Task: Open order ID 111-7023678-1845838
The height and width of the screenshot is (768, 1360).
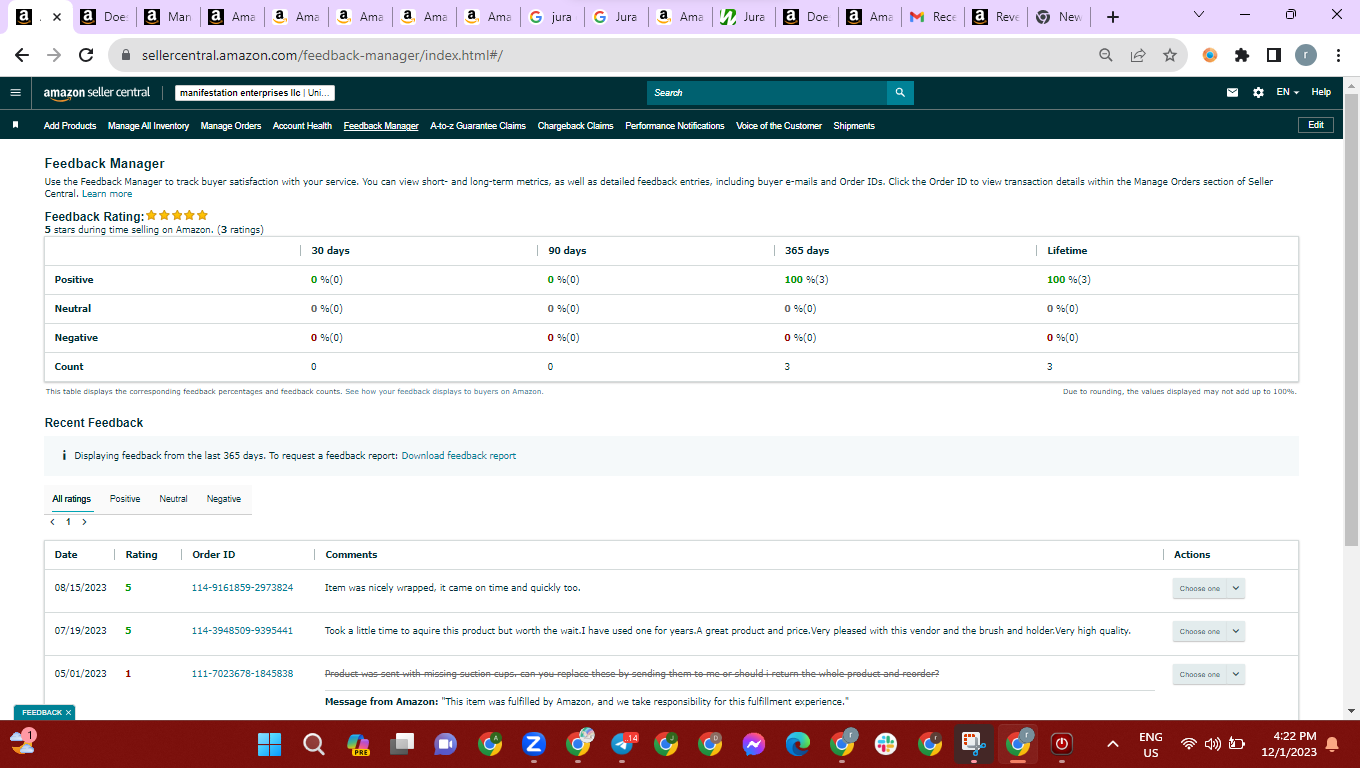Action: (242, 674)
